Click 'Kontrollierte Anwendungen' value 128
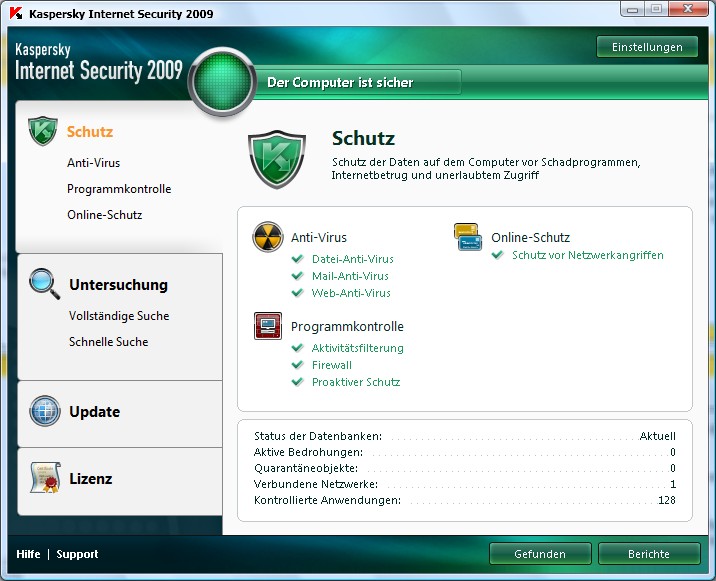This screenshot has width=716, height=581. coord(667,500)
